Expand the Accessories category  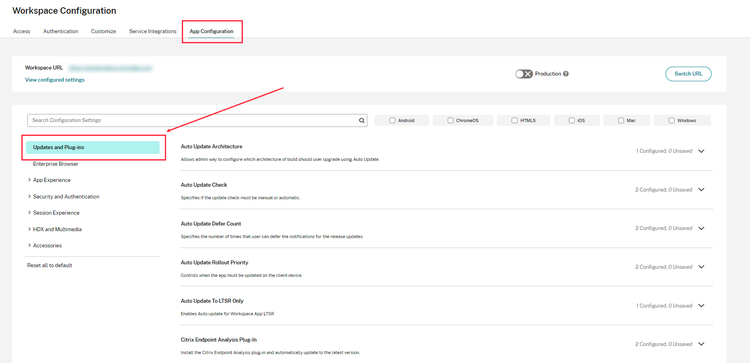(x=30, y=245)
